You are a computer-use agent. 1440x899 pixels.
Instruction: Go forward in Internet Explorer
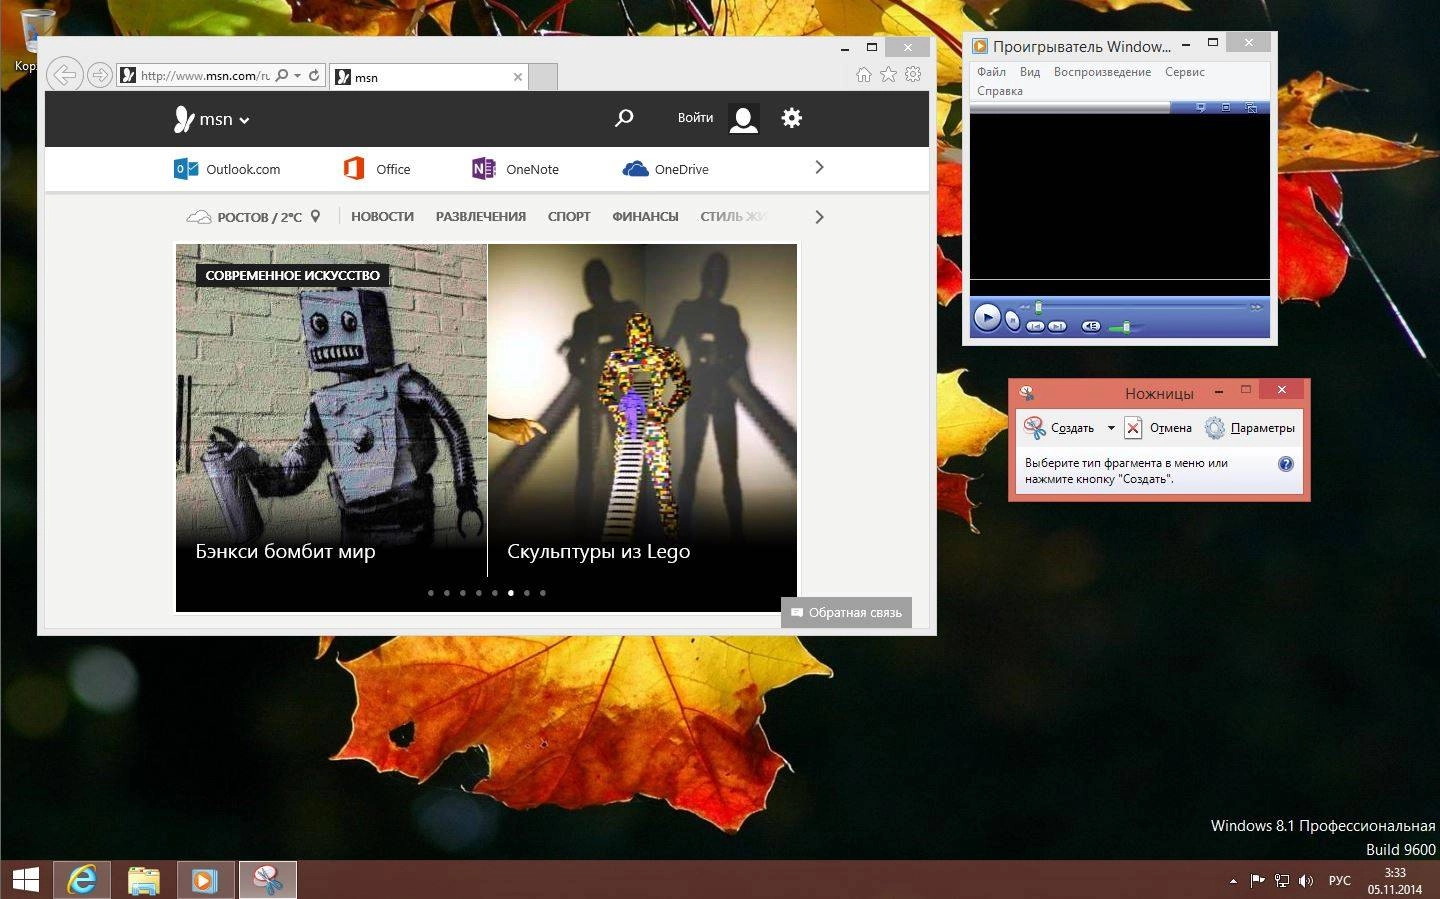click(99, 74)
